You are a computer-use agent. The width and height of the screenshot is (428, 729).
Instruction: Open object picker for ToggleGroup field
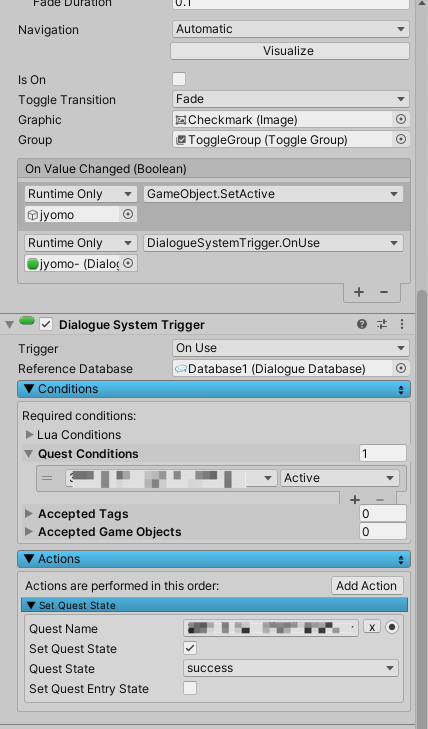(x=401, y=139)
